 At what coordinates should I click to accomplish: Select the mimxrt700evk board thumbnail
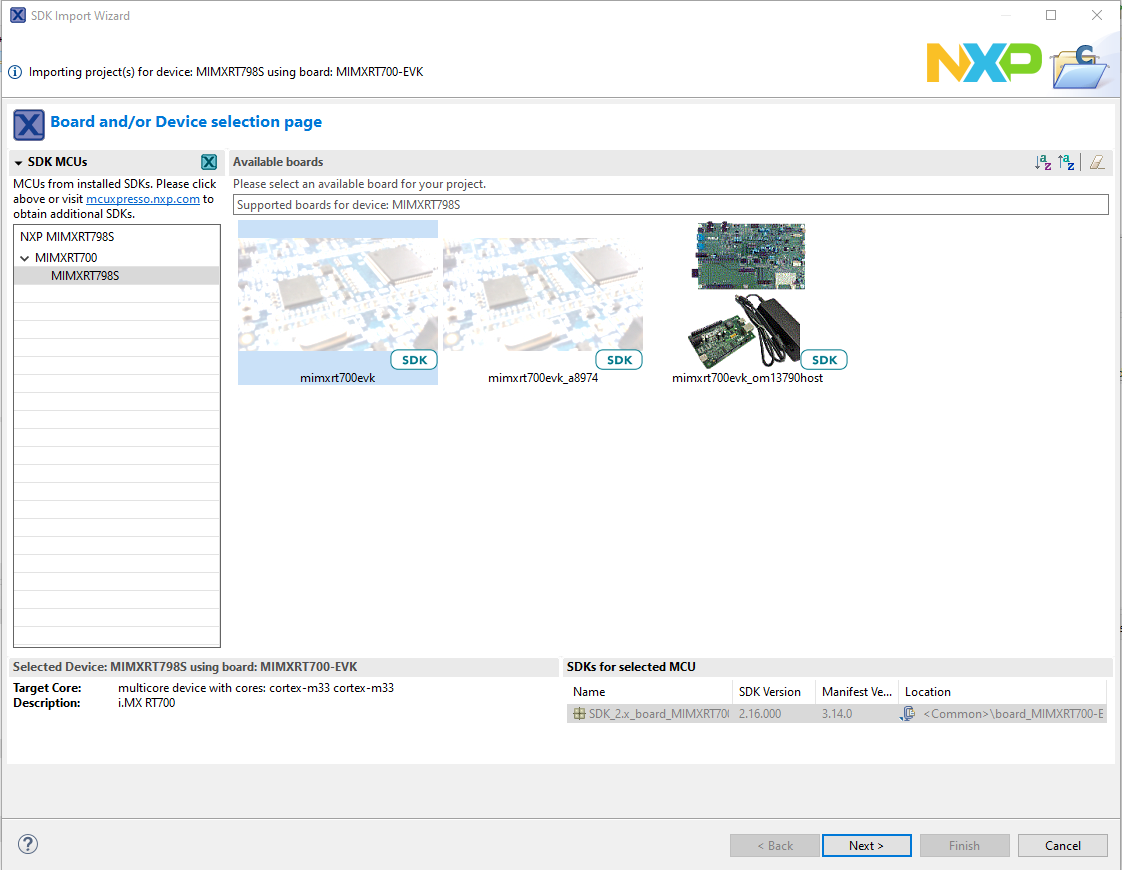337,295
